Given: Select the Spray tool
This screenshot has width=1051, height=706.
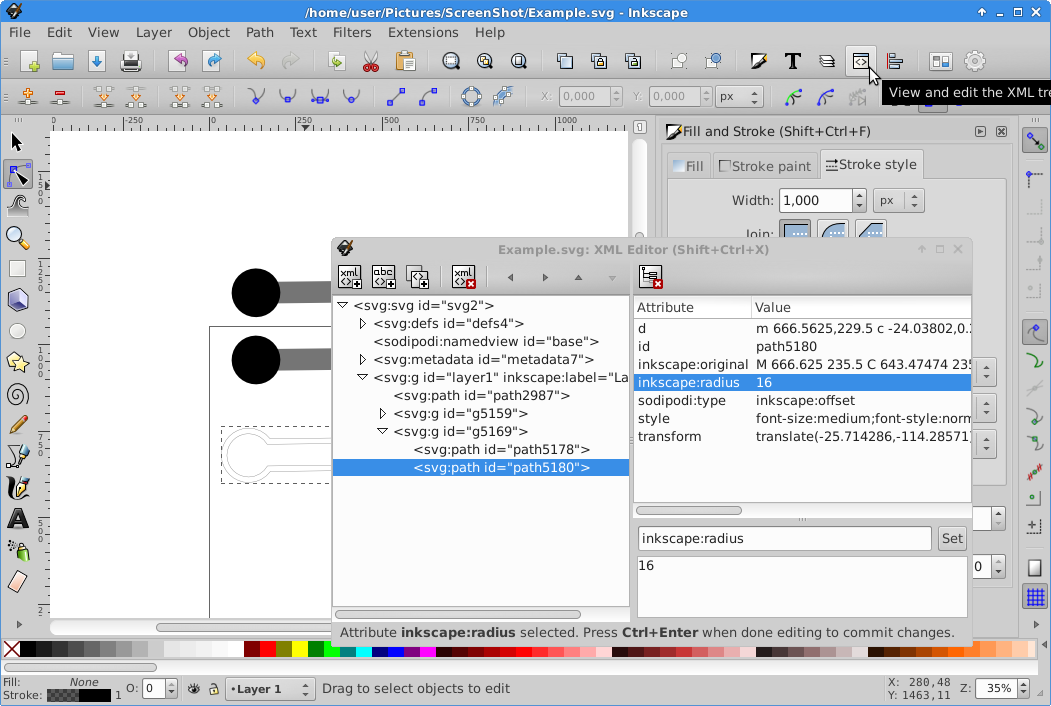Looking at the screenshot, I should coord(17,550).
